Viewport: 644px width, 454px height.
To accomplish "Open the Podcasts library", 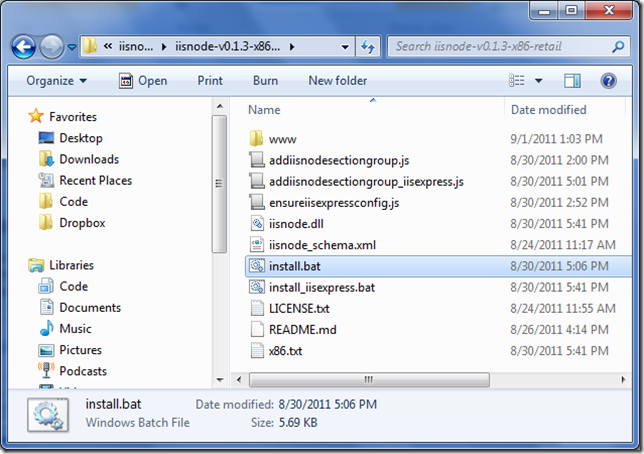I will (x=83, y=371).
